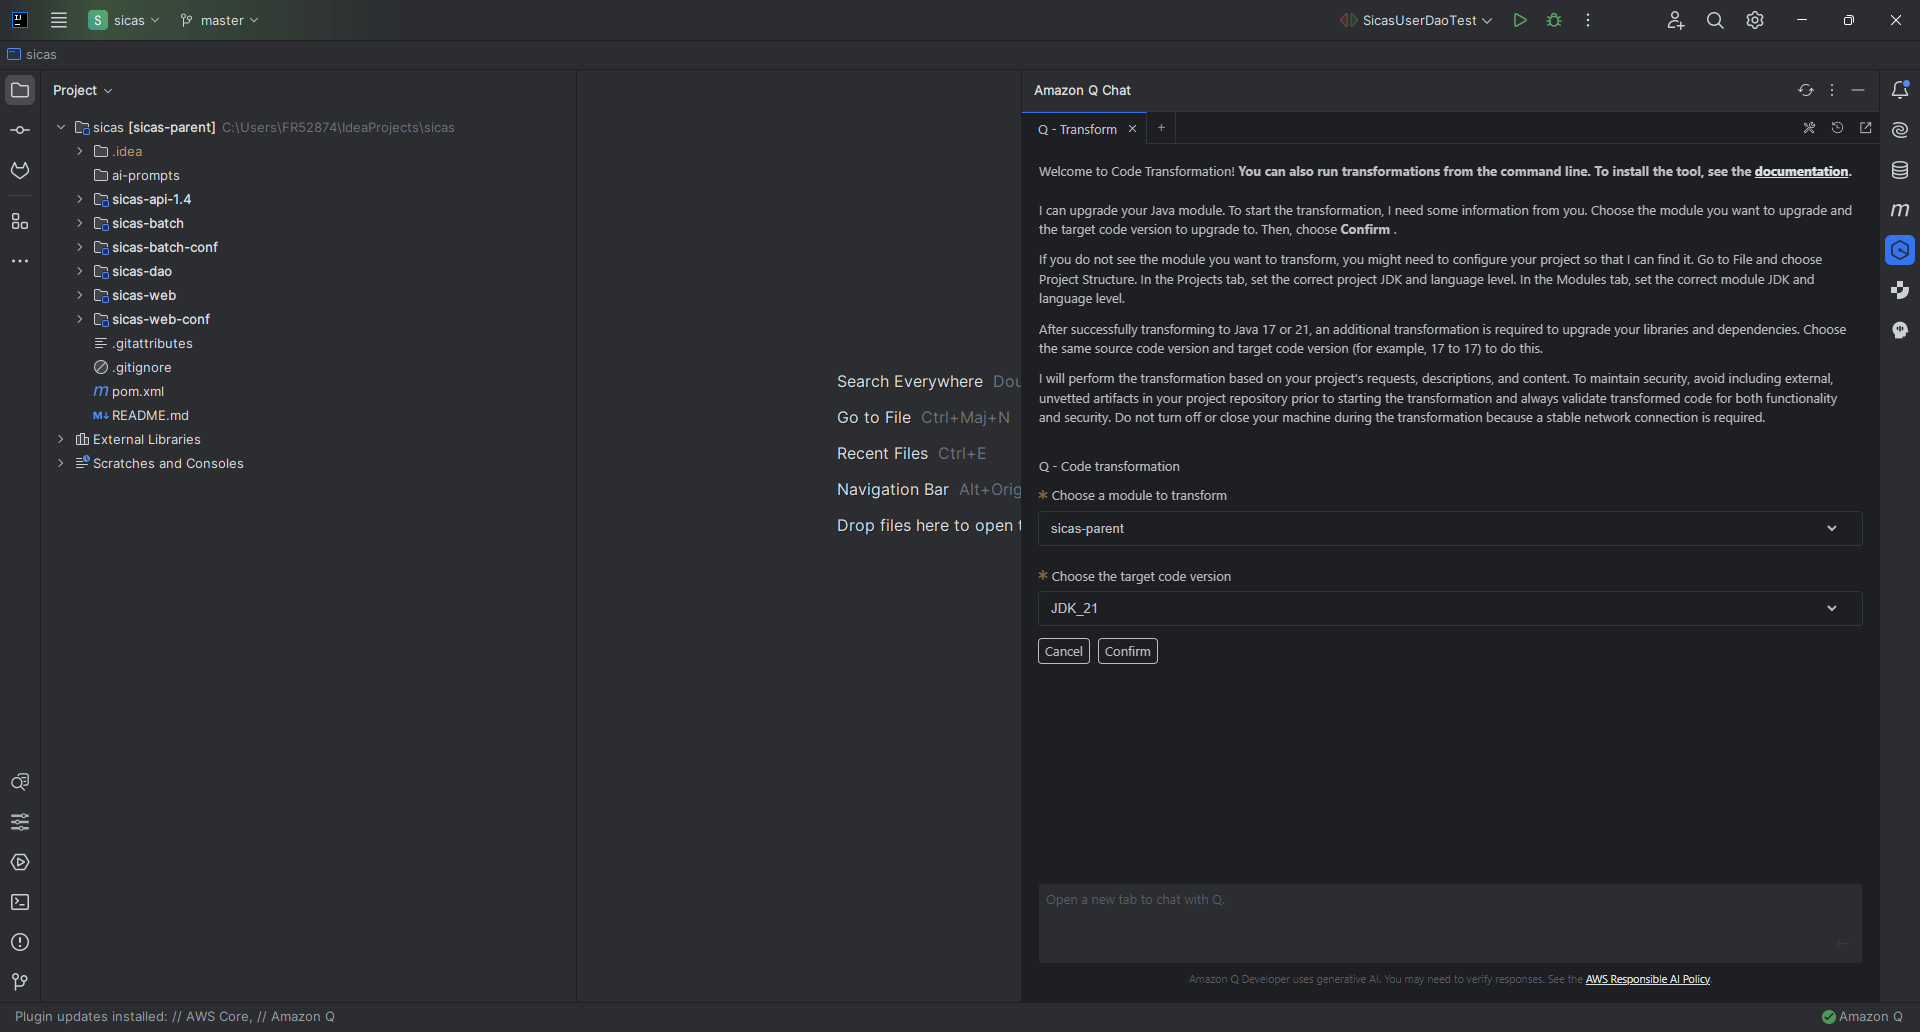Screen dimensions: 1920x1032
Task: Open IDE settings gear
Action: tap(1755, 20)
